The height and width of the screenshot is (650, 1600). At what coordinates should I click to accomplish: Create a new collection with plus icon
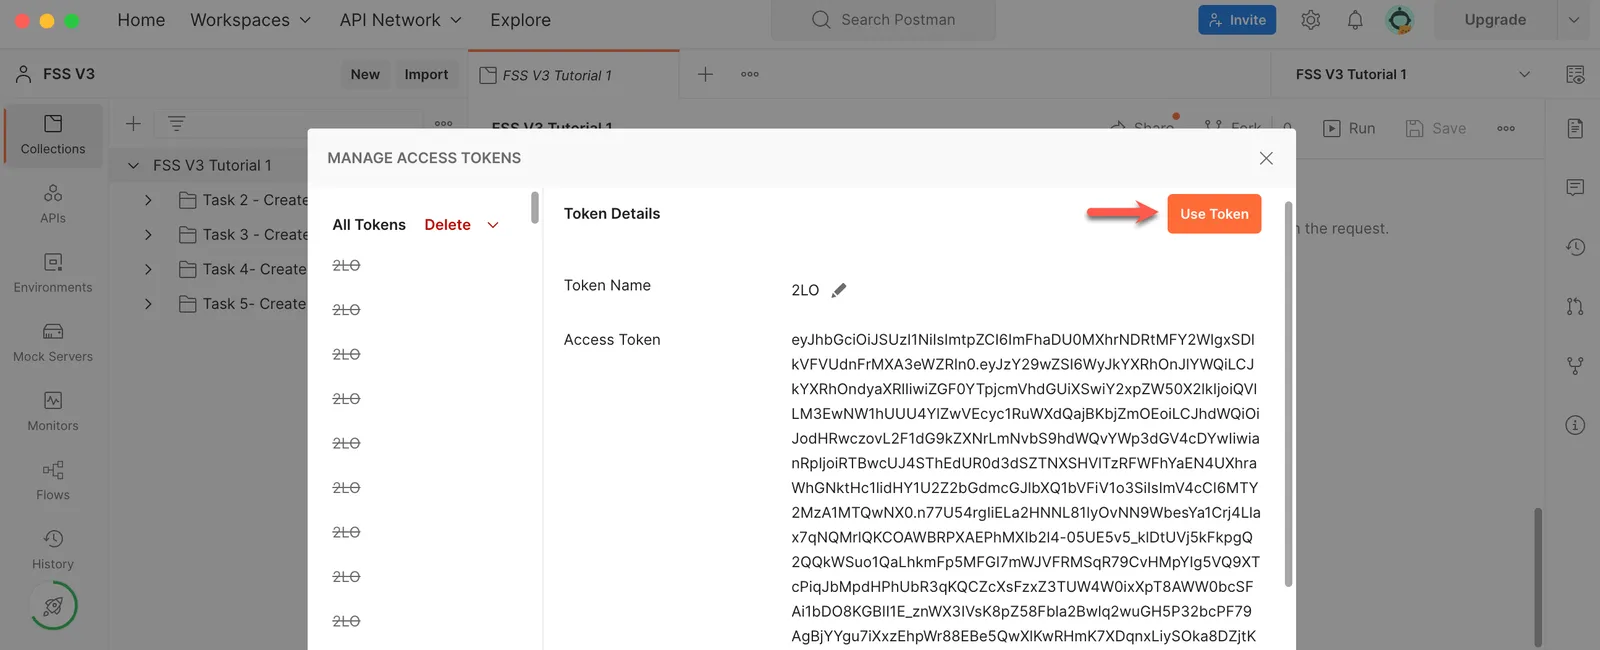(x=133, y=124)
